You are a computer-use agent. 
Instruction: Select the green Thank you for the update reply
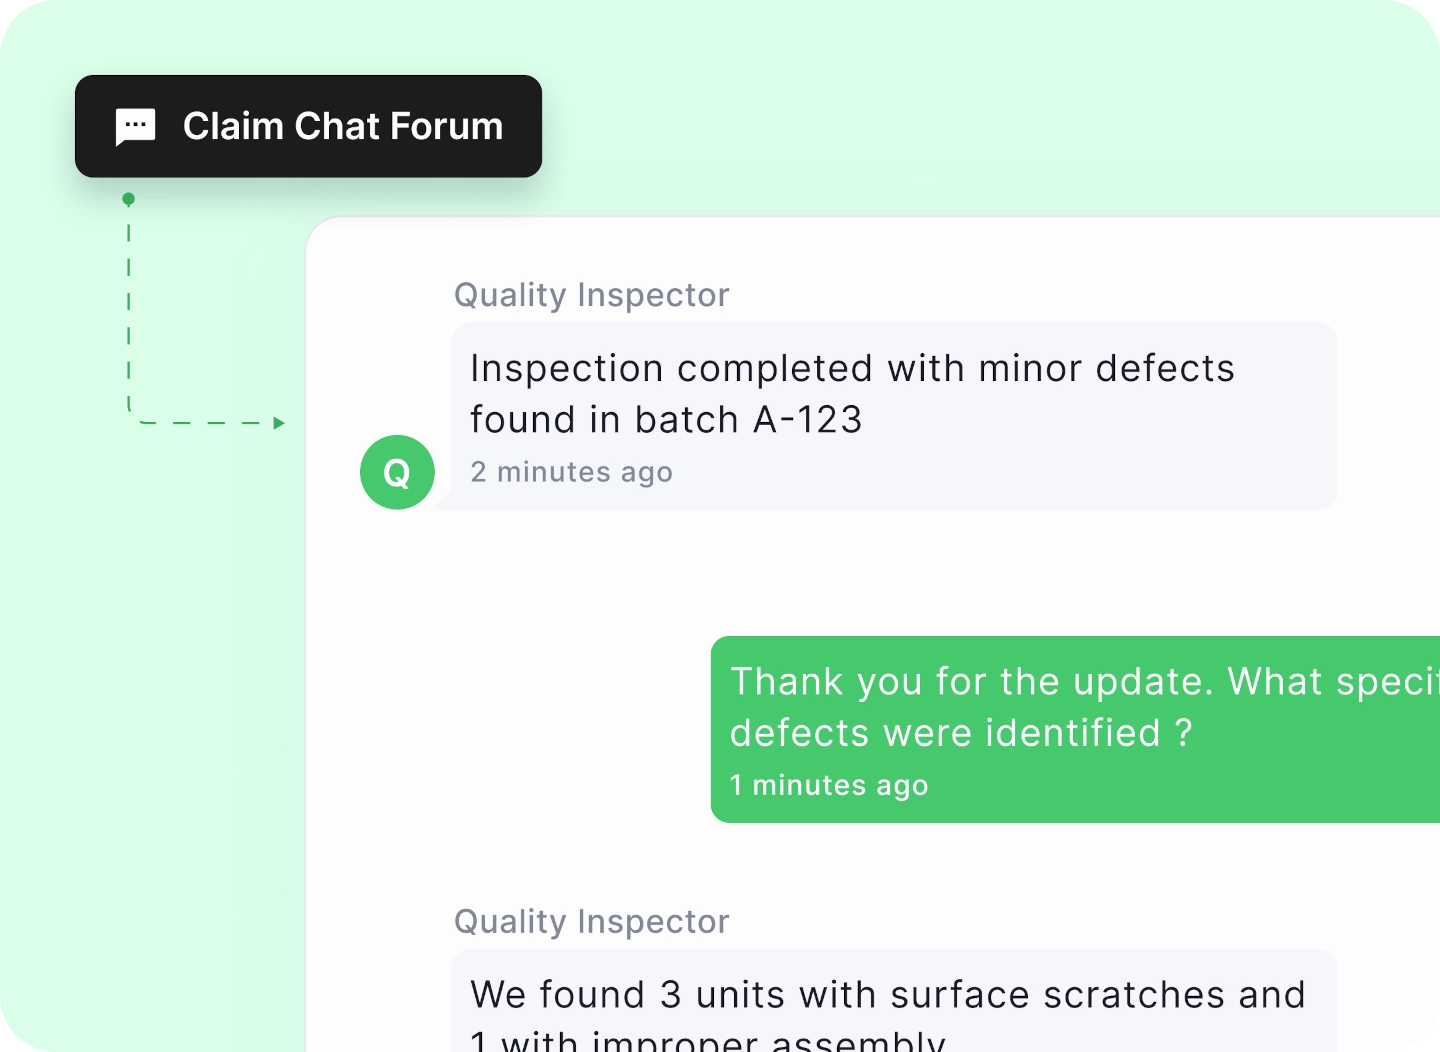1075,729
